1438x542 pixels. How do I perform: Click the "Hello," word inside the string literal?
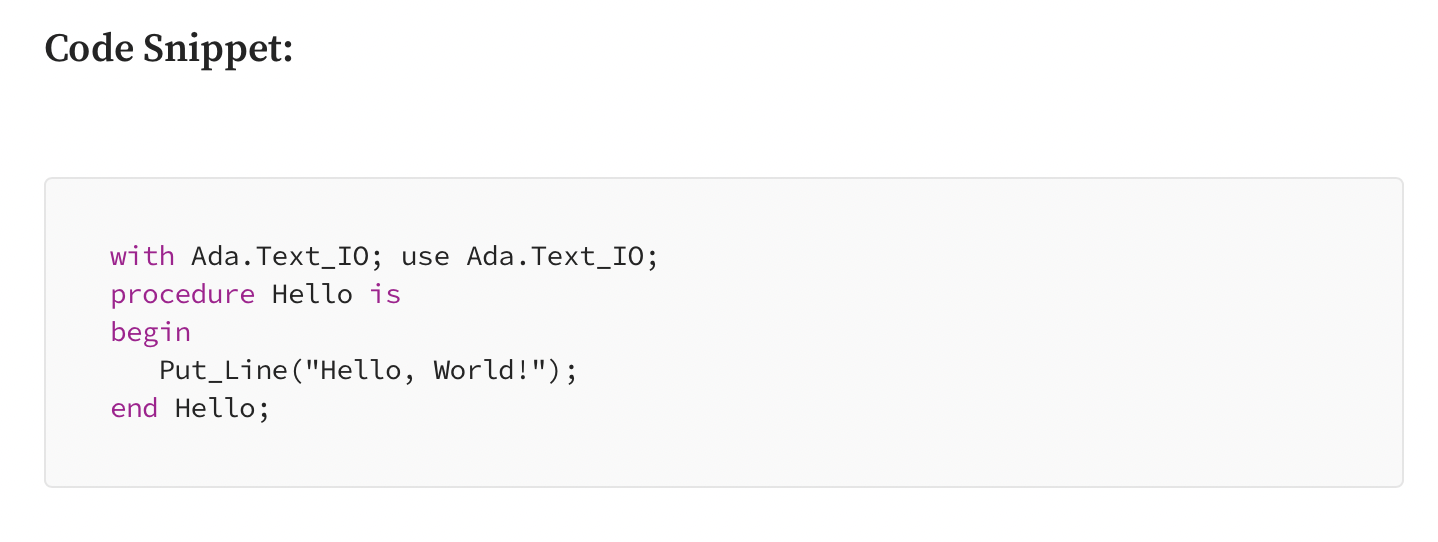pos(369,371)
